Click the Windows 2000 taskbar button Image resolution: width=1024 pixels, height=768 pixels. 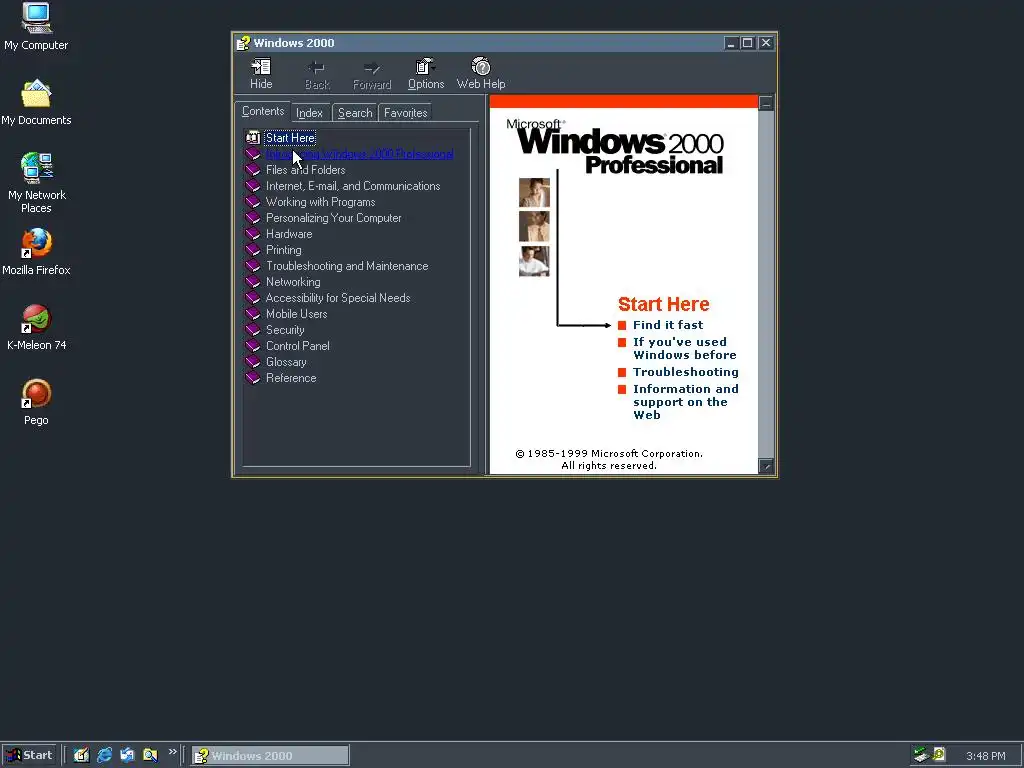(270, 756)
